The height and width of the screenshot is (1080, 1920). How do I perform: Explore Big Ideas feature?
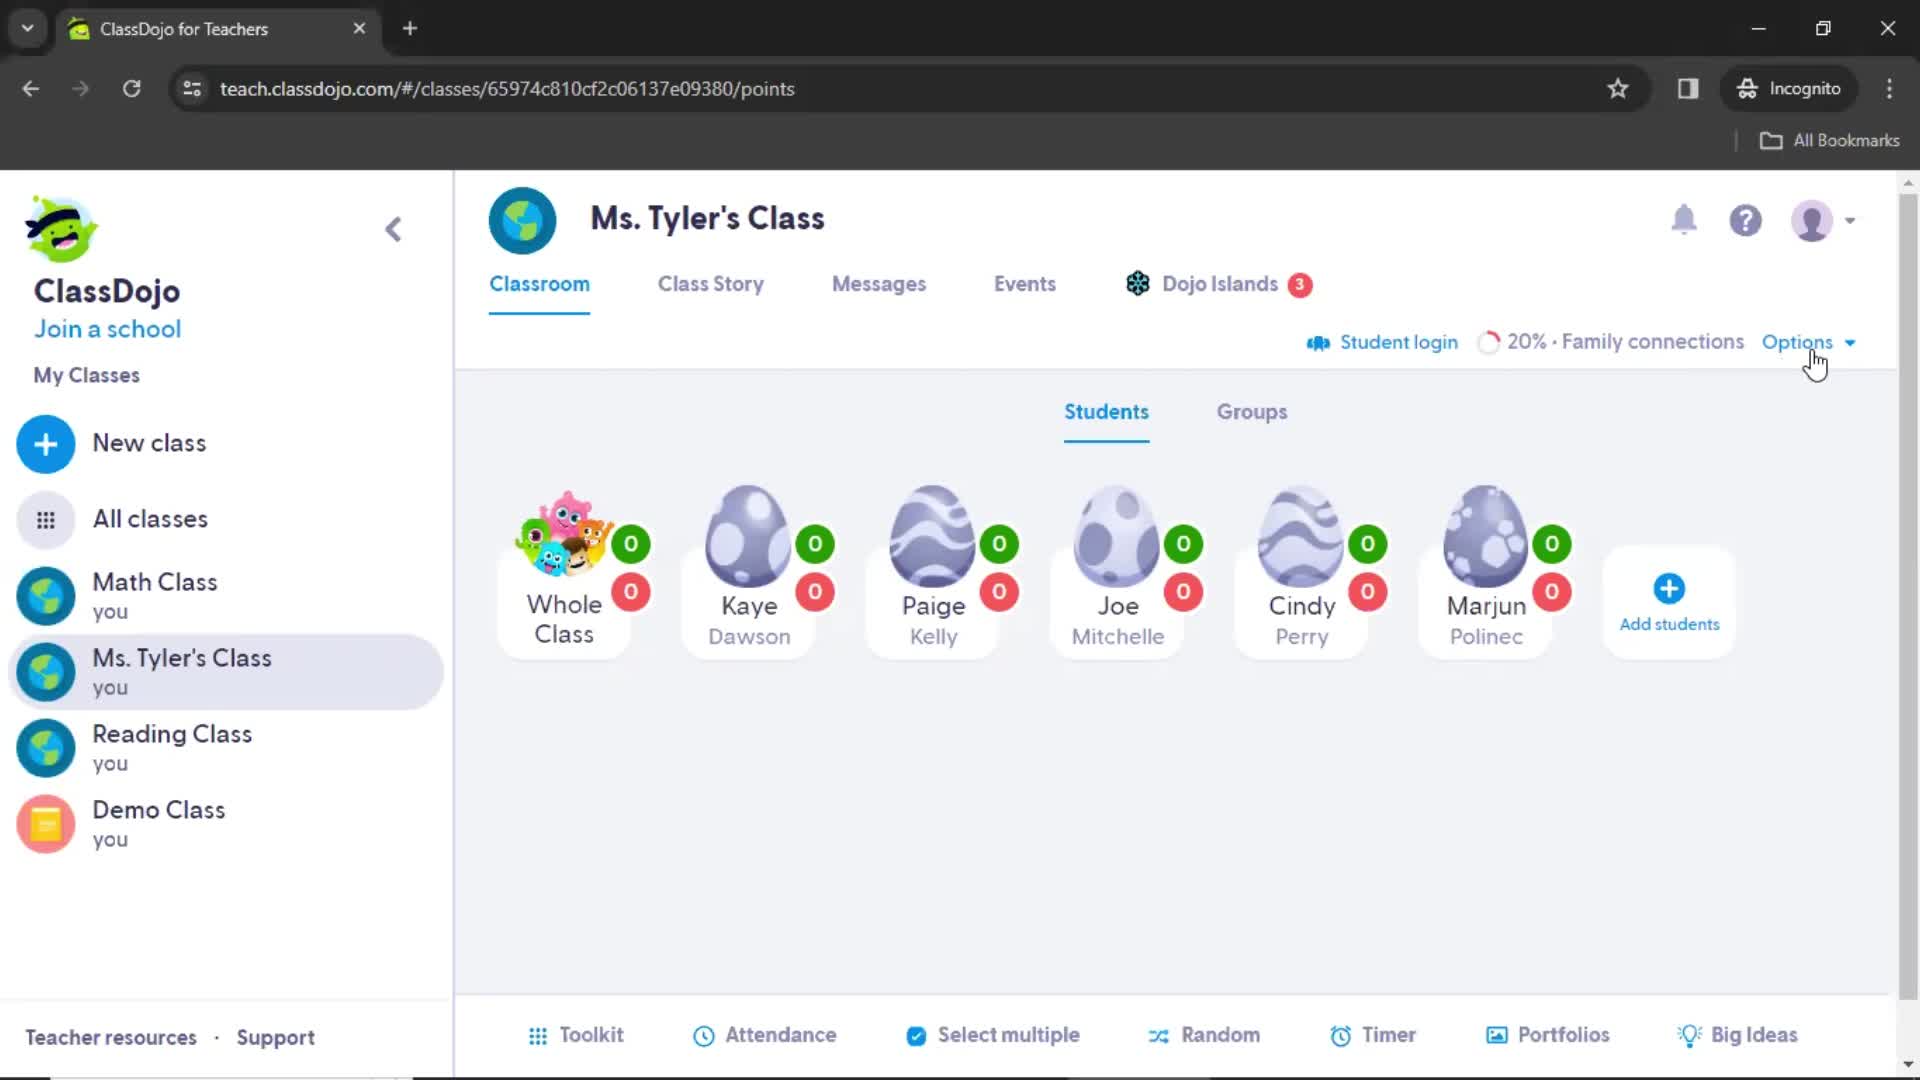(x=1738, y=1035)
